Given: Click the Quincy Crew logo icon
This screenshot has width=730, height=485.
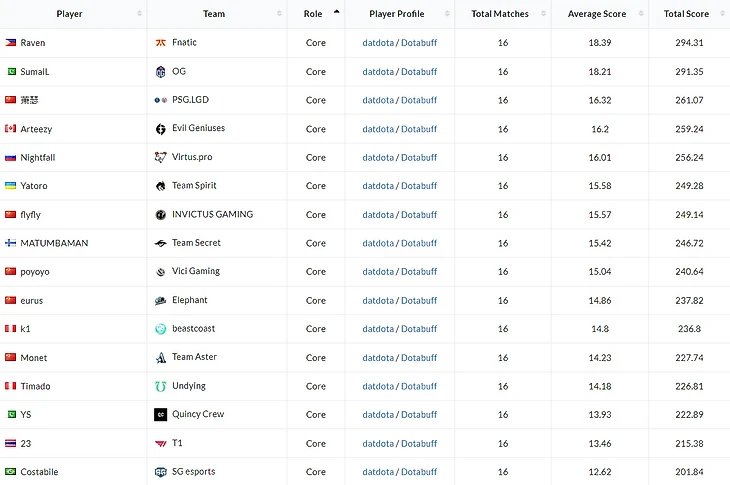Looking at the screenshot, I should [x=161, y=414].
